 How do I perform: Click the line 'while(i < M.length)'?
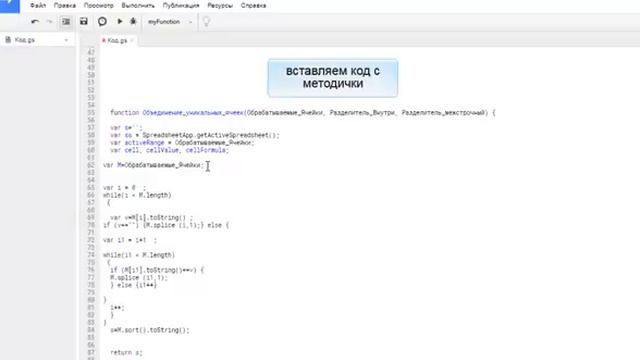coord(137,195)
